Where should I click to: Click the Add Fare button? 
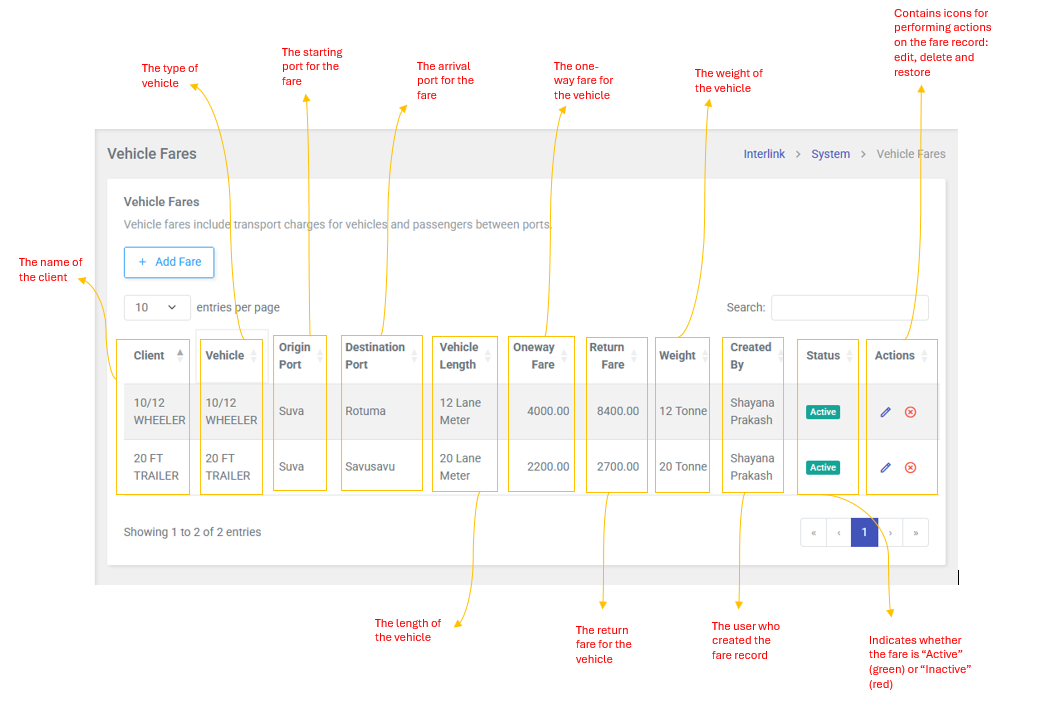pos(169,262)
